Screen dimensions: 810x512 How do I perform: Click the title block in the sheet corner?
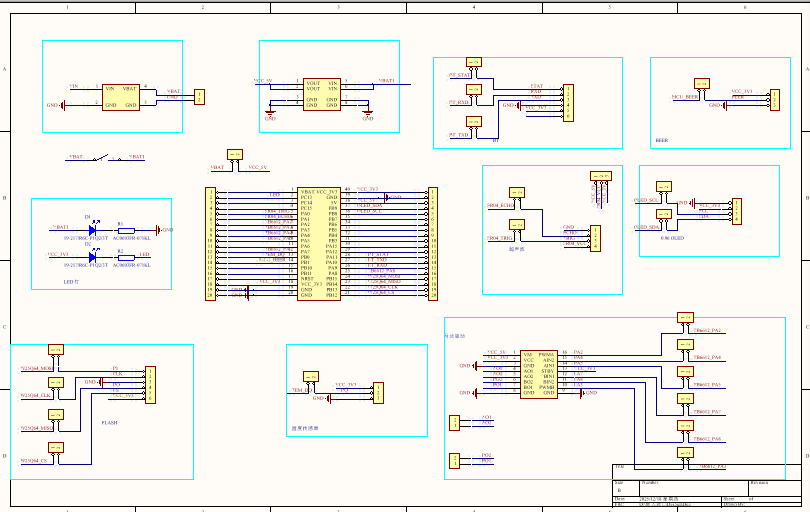pyautogui.click(x=707, y=485)
